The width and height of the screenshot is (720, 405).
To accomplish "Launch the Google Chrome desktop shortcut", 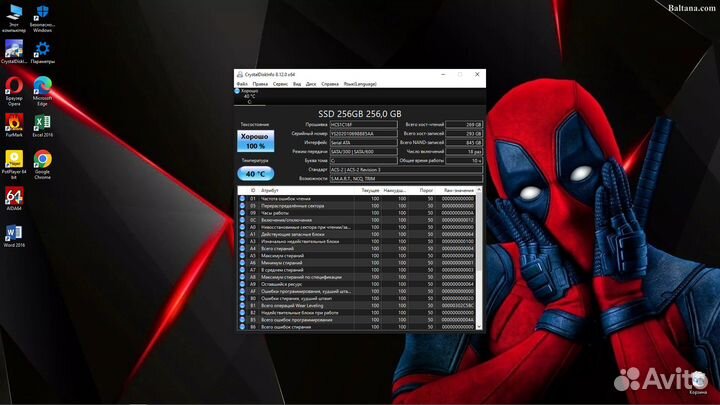I will click(42, 164).
